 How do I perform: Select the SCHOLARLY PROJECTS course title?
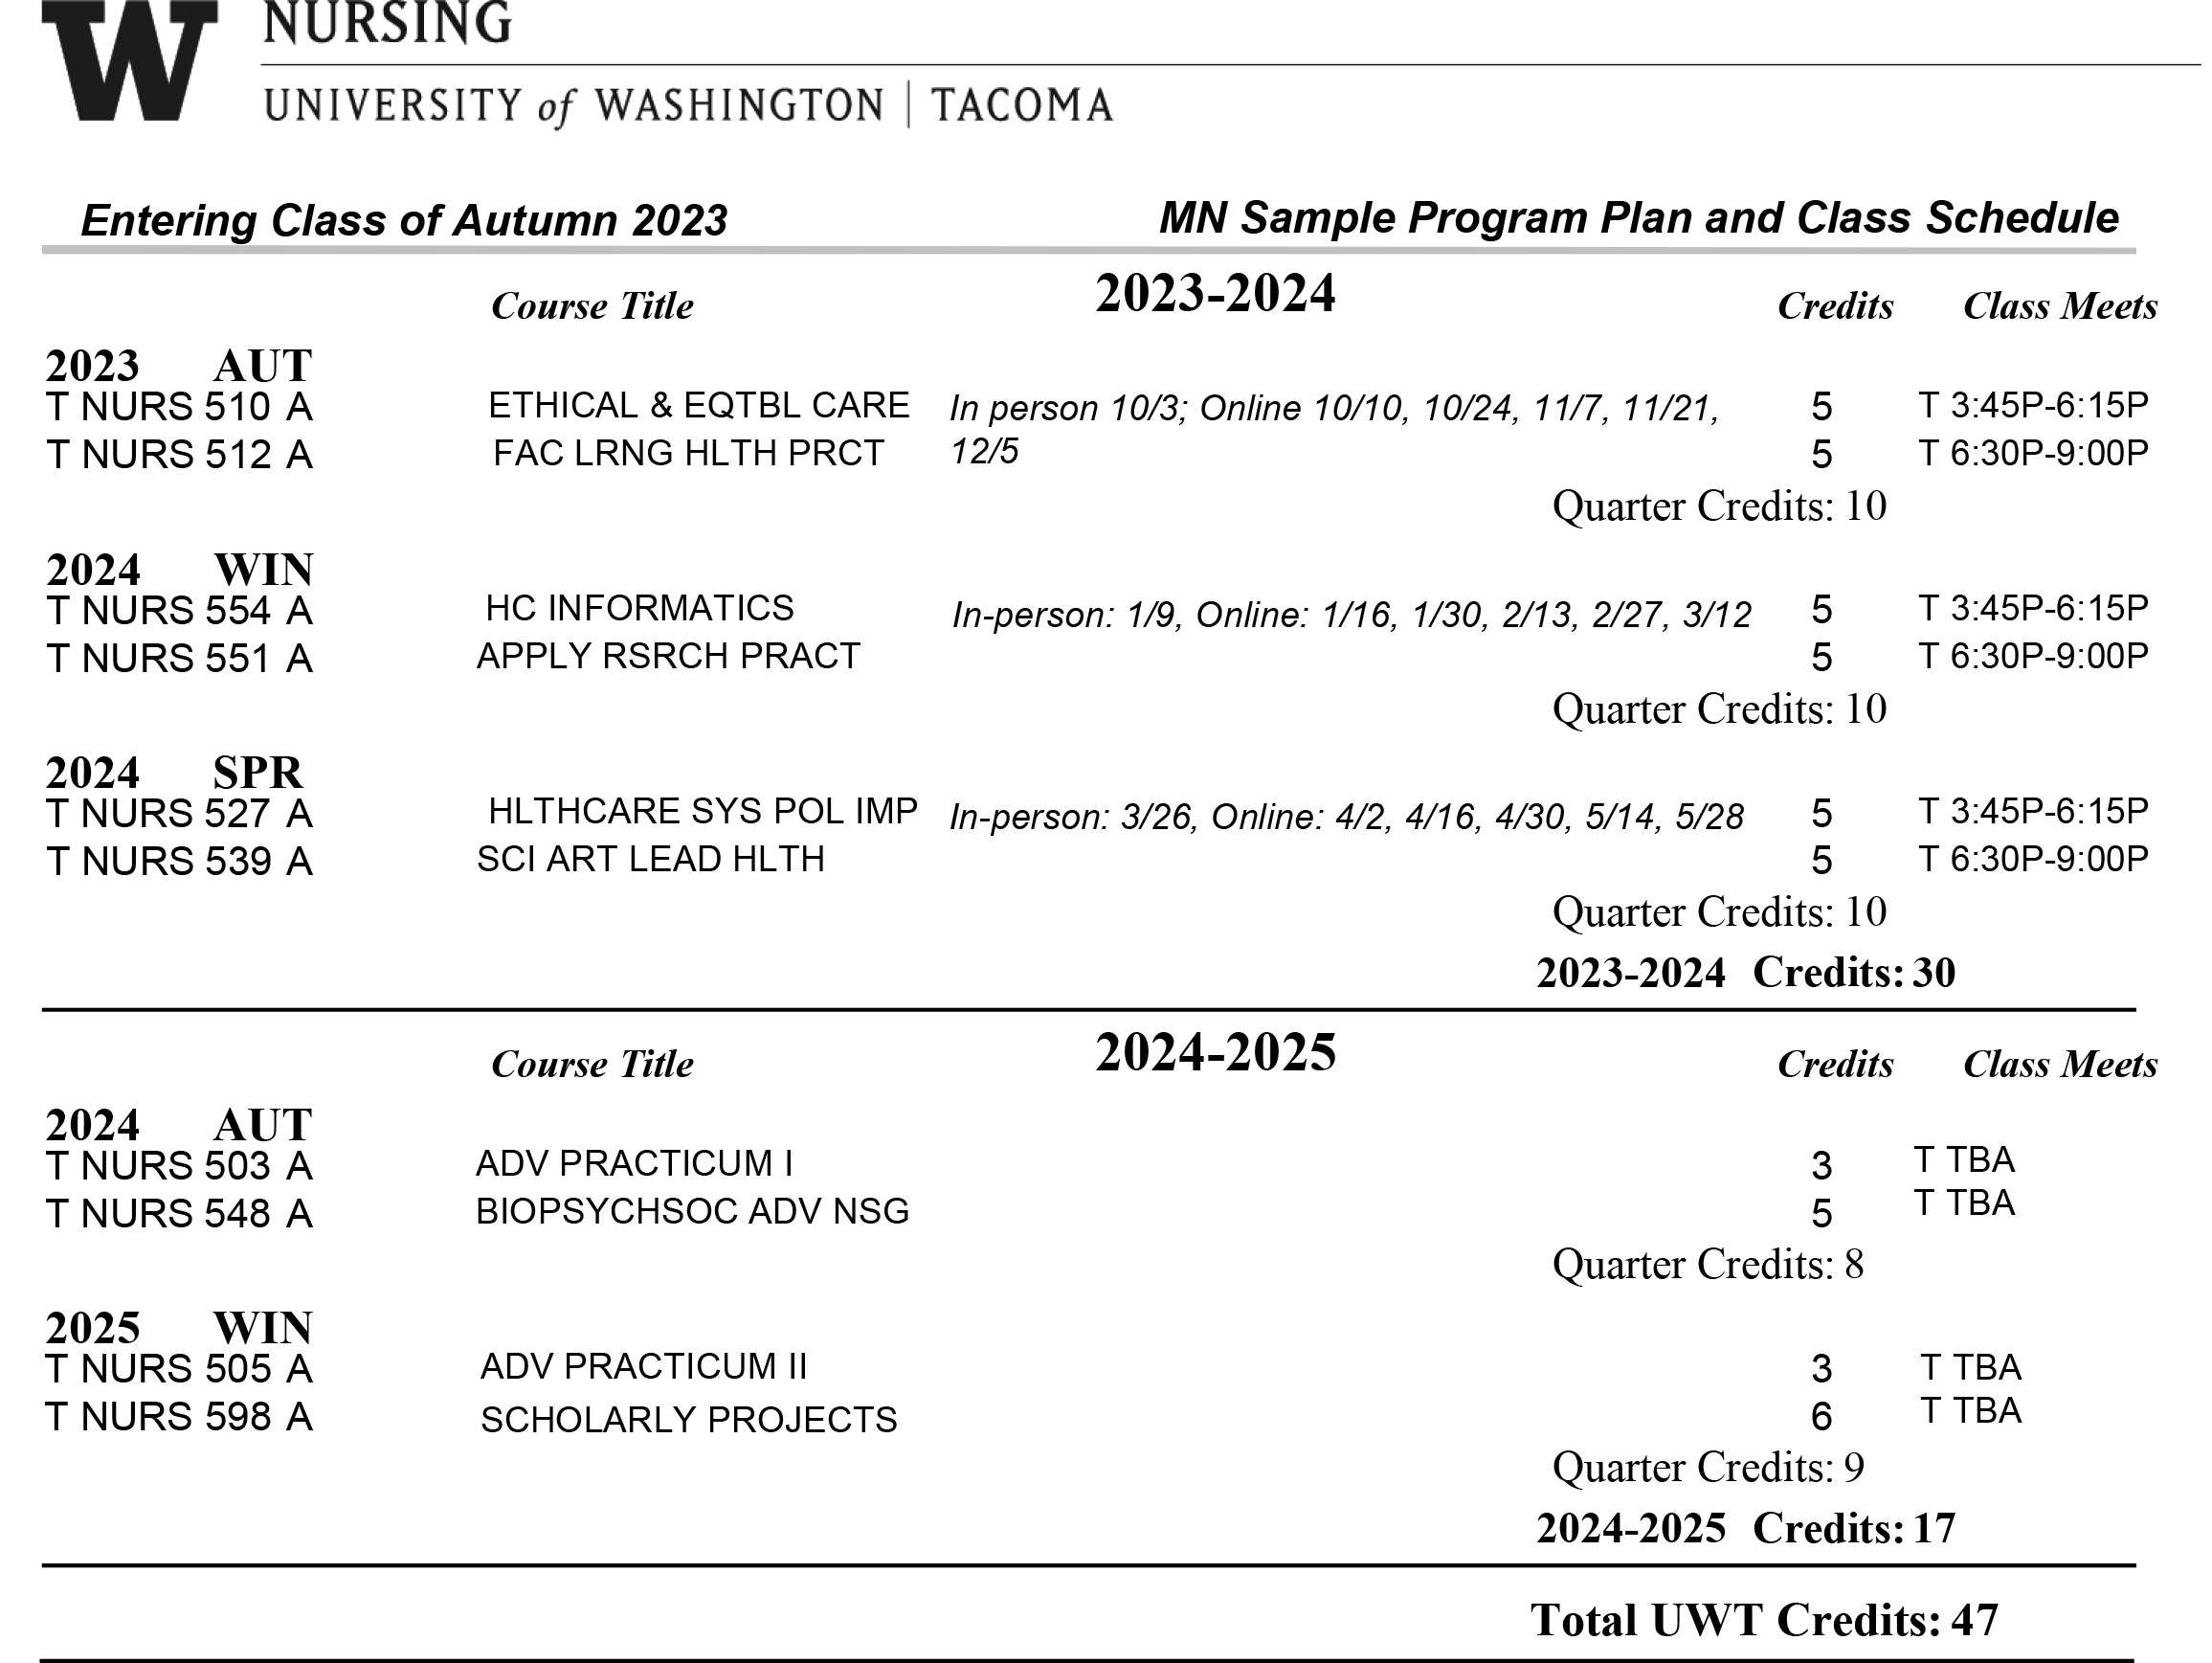[x=688, y=1419]
